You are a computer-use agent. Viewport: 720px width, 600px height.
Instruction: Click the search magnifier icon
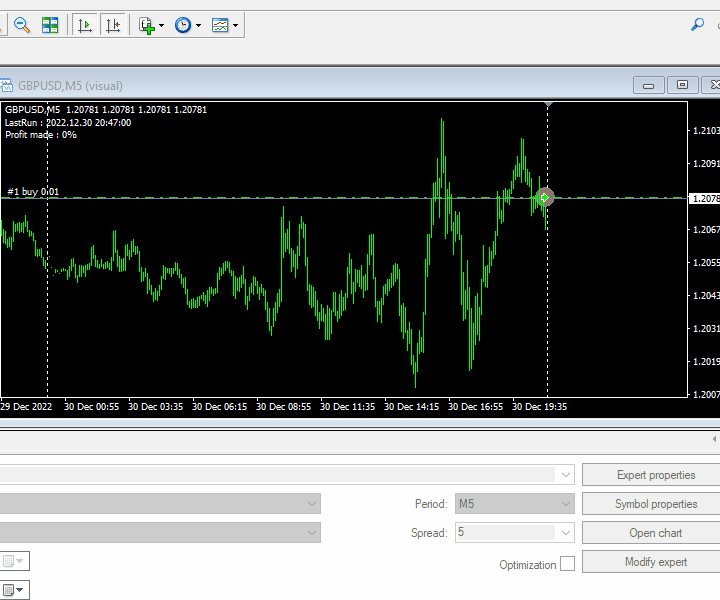coord(697,25)
